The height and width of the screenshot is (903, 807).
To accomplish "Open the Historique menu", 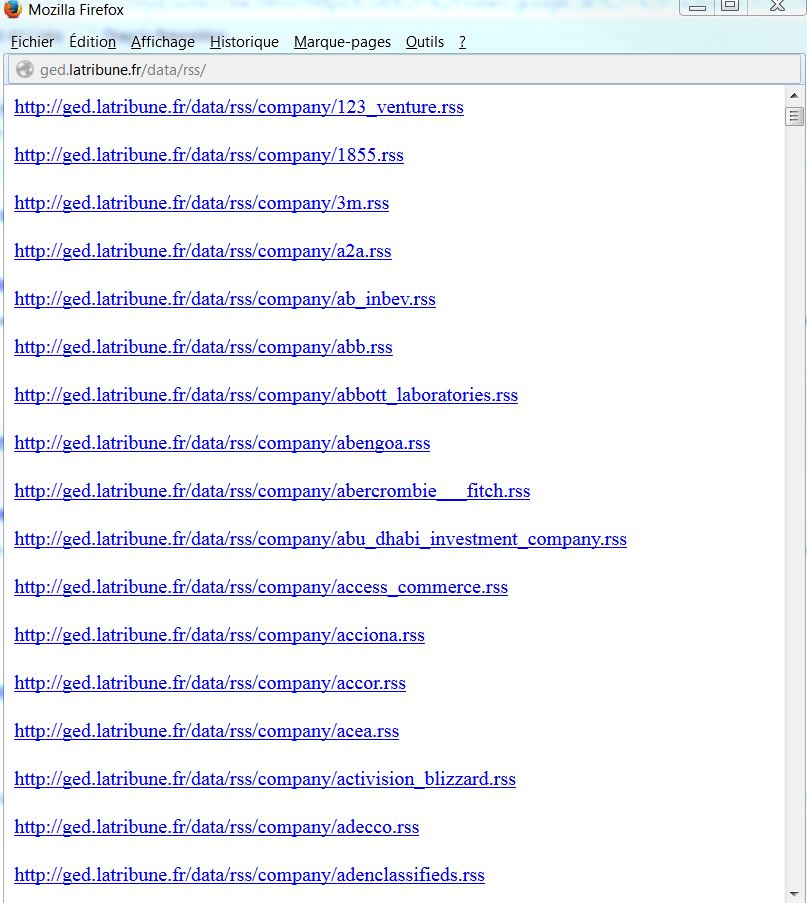I will (x=244, y=42).
